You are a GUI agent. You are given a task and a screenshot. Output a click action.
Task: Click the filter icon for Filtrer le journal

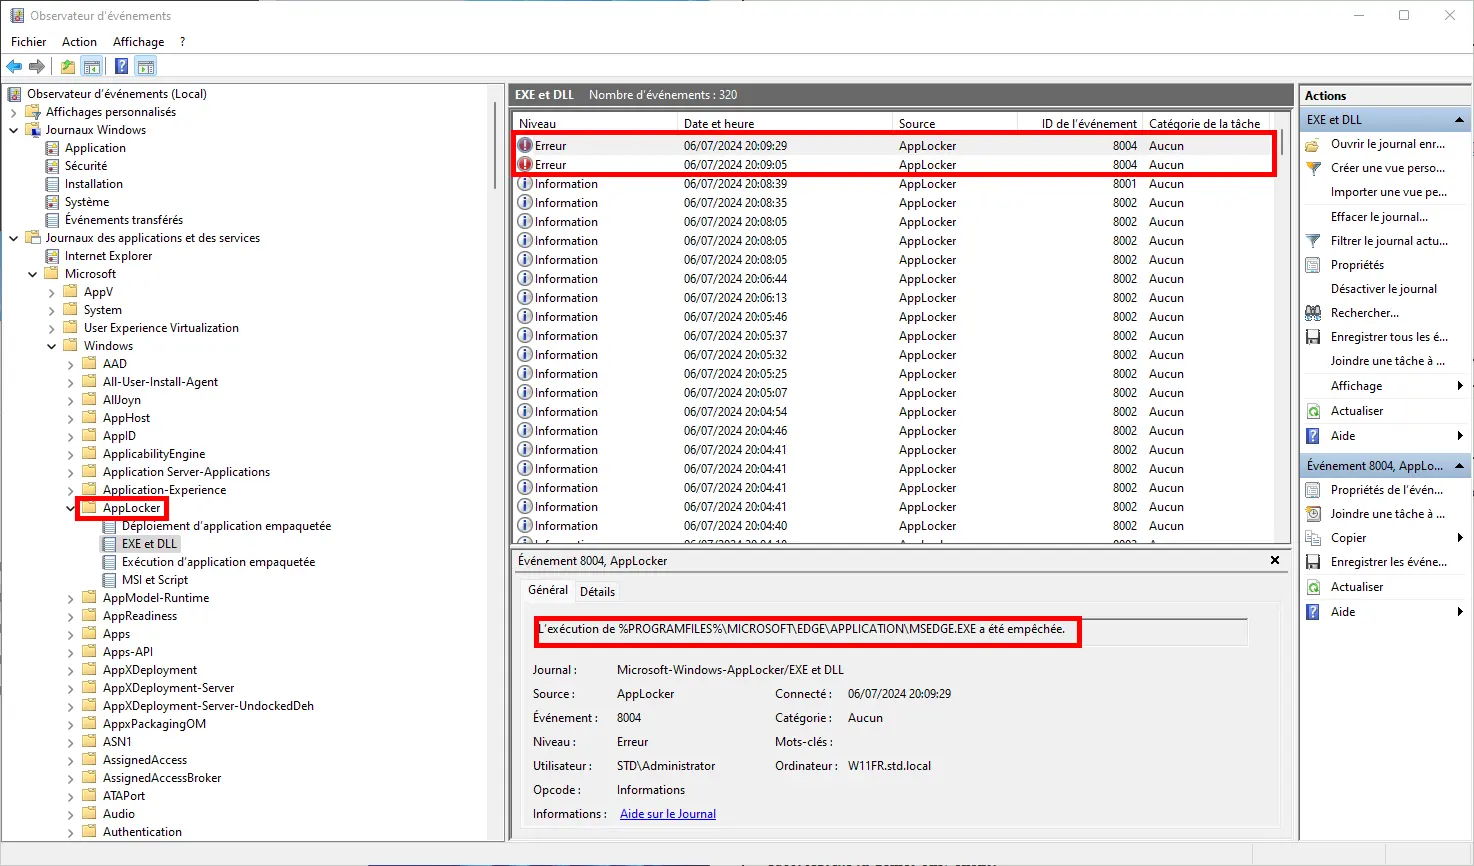1313,241
